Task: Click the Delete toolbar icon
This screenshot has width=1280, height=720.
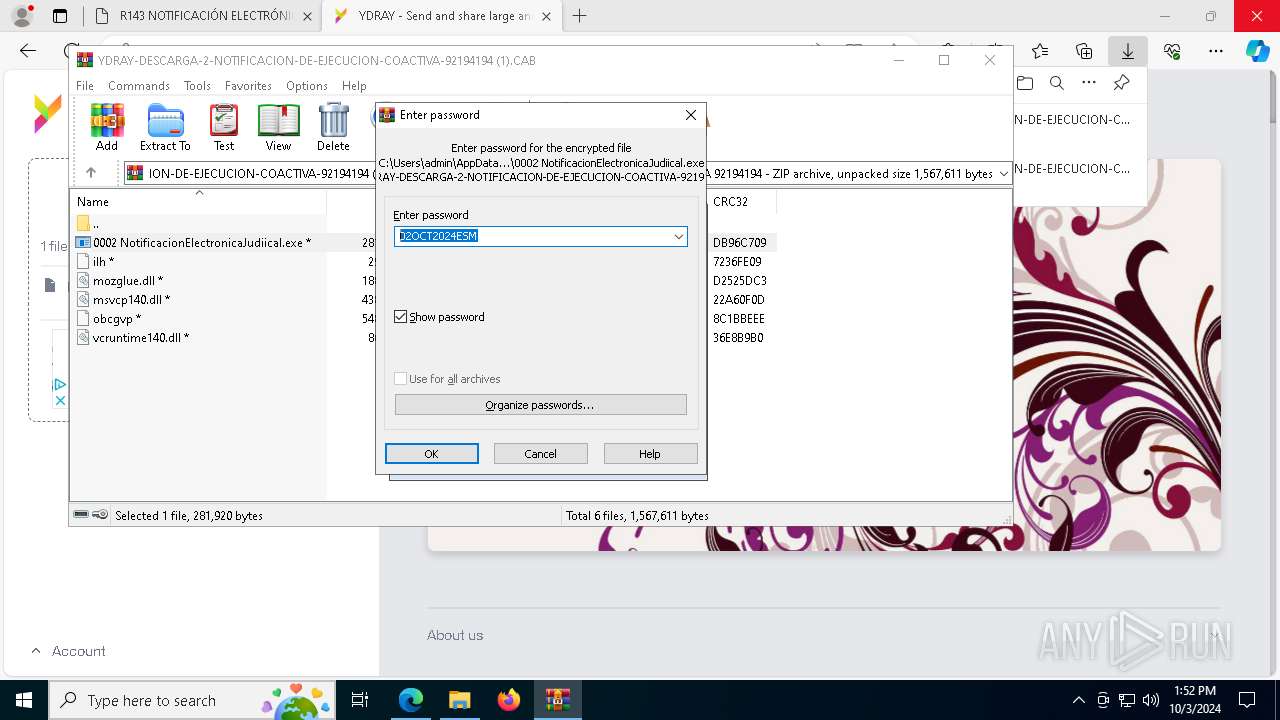Action: click(333, 127)
